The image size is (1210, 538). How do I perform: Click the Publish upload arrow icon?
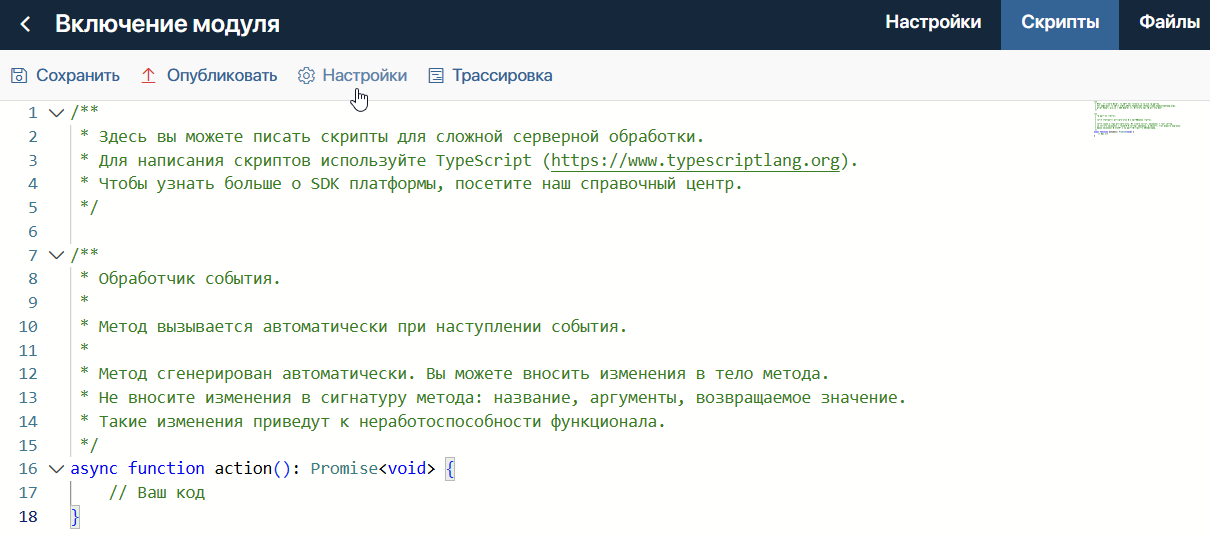coord(149,76)
